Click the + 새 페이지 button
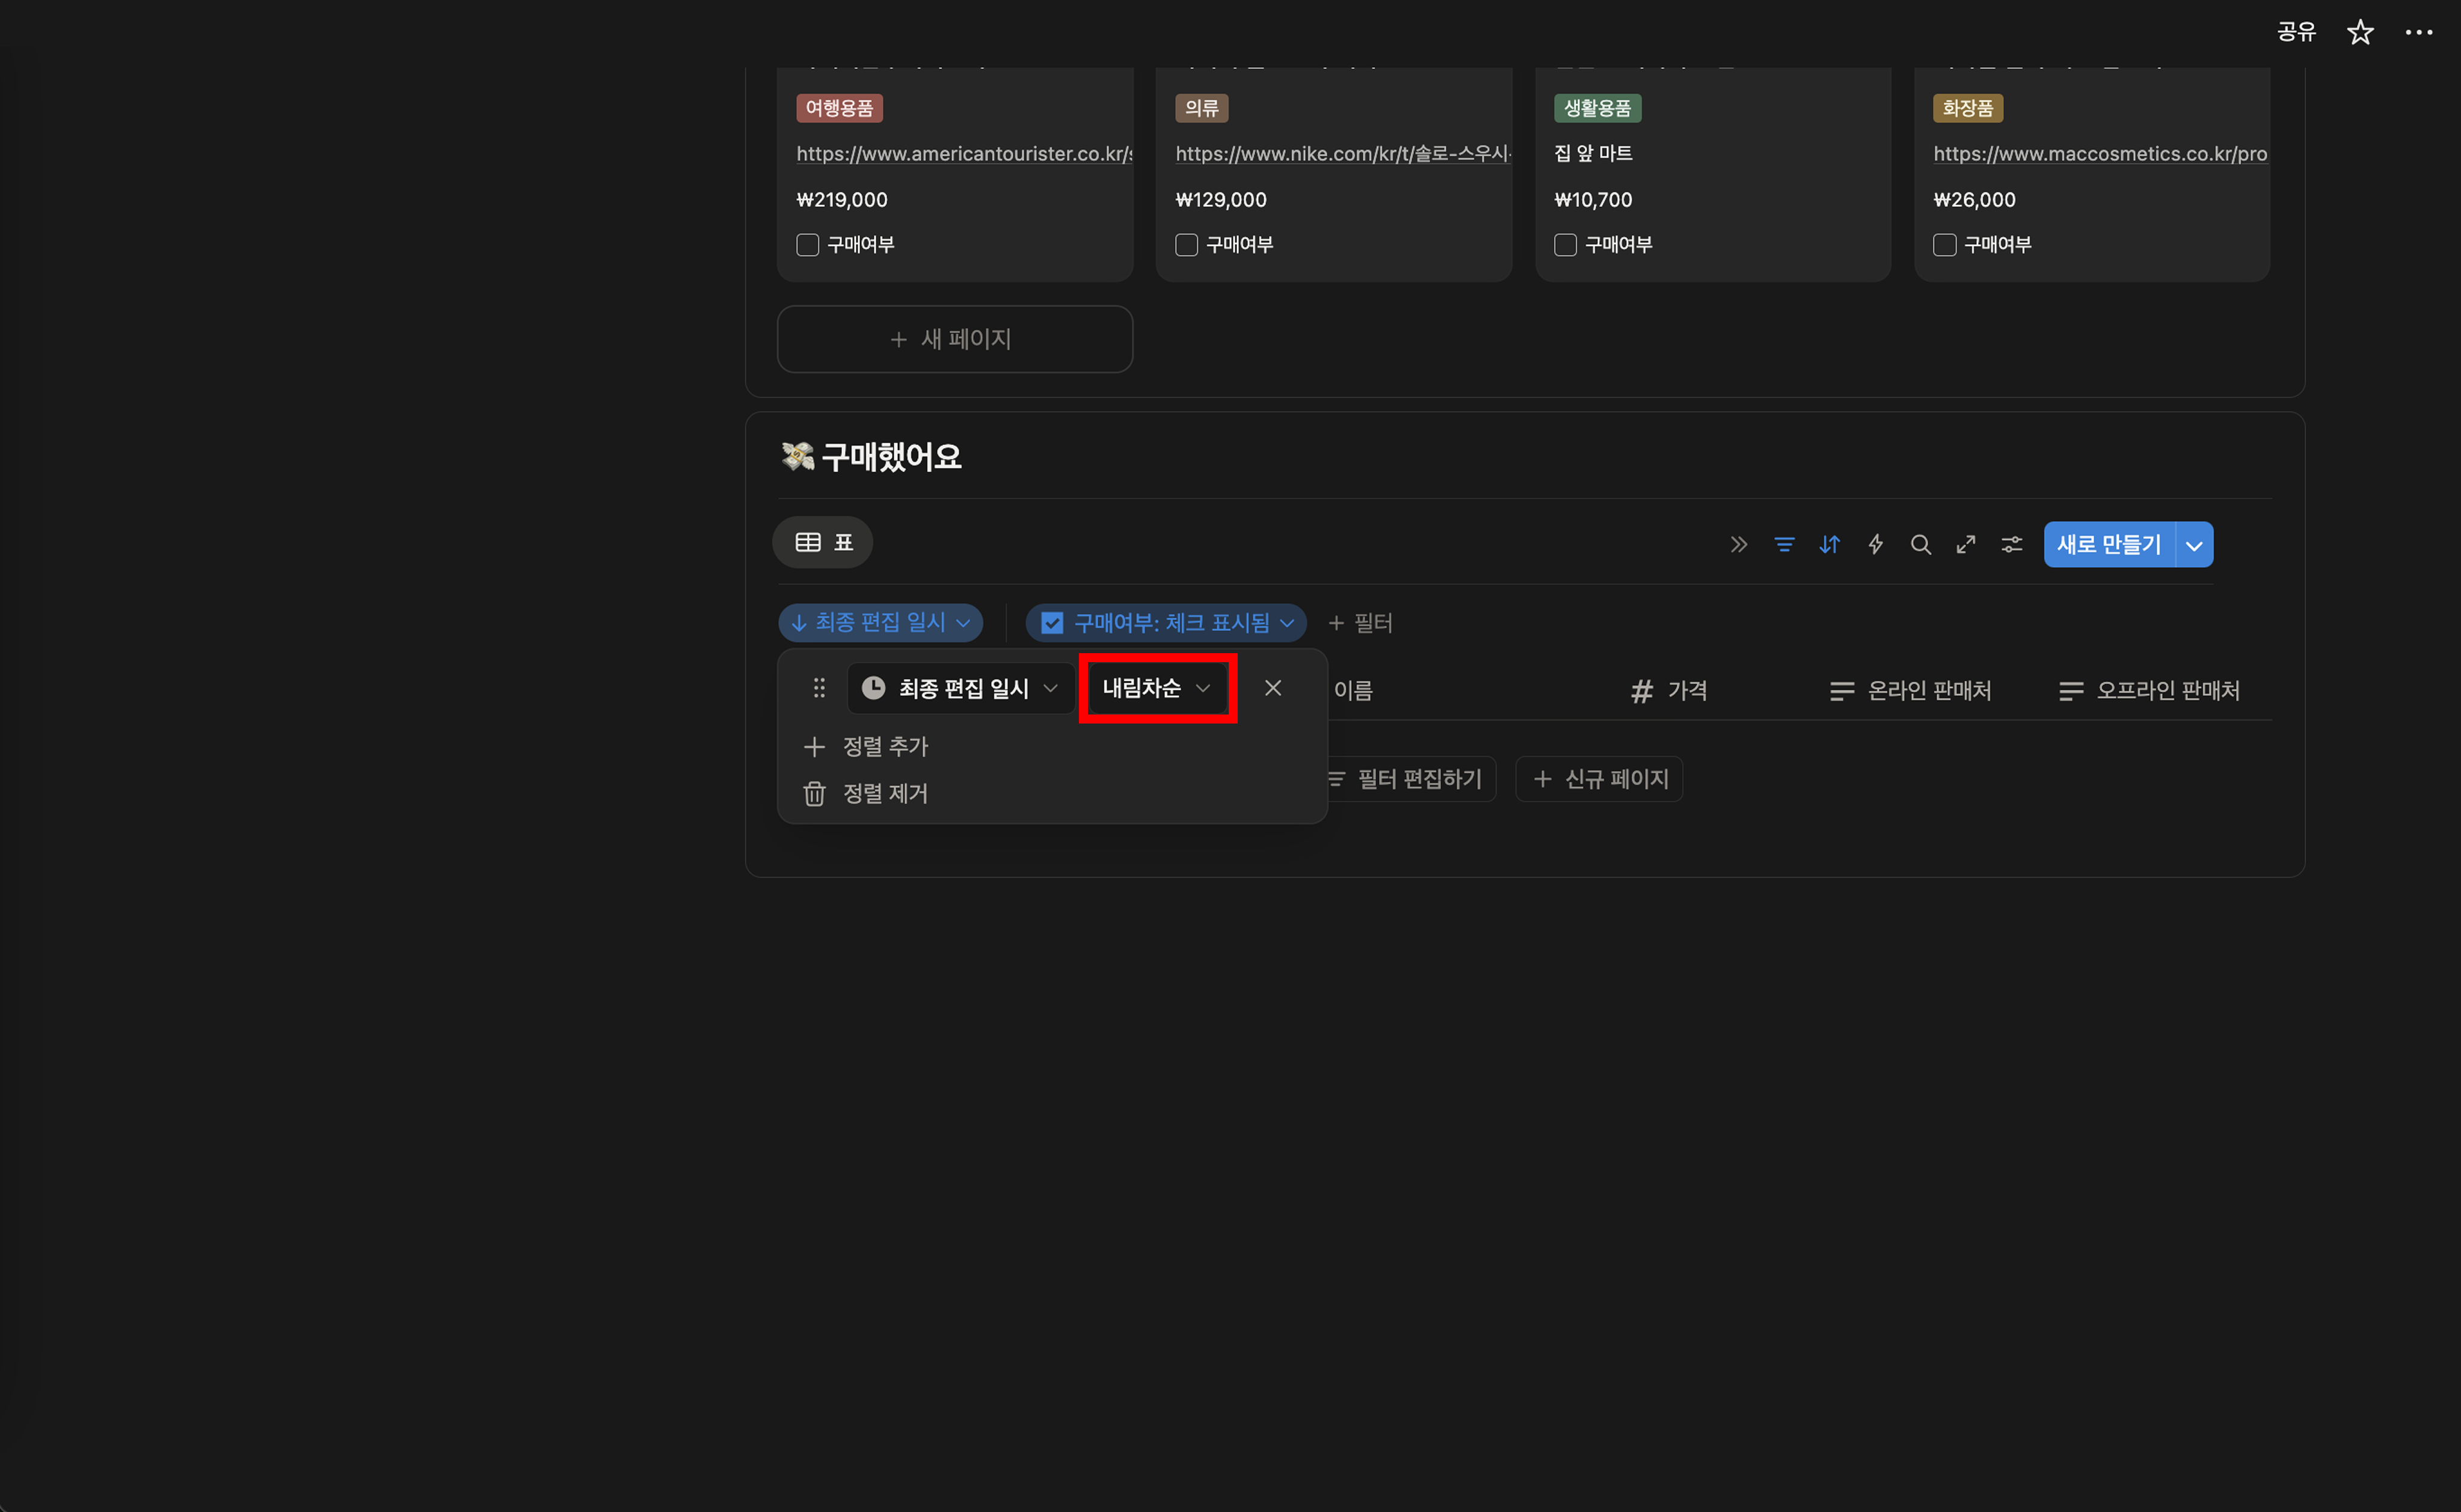 pos(954,339)
